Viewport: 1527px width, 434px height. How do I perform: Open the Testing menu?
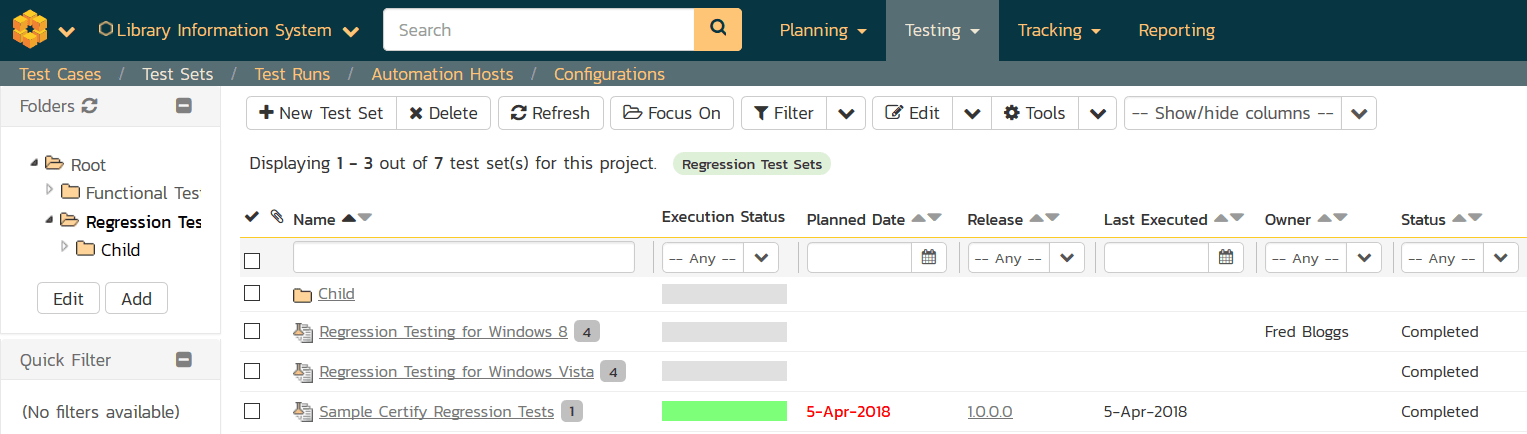942,31
